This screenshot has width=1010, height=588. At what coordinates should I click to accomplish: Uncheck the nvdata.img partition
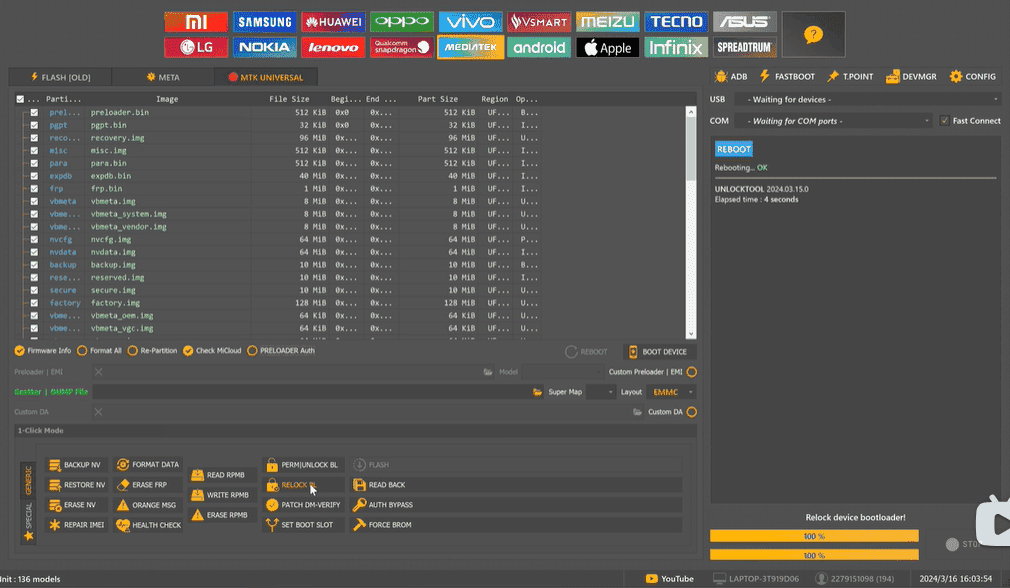click(34, 252)
